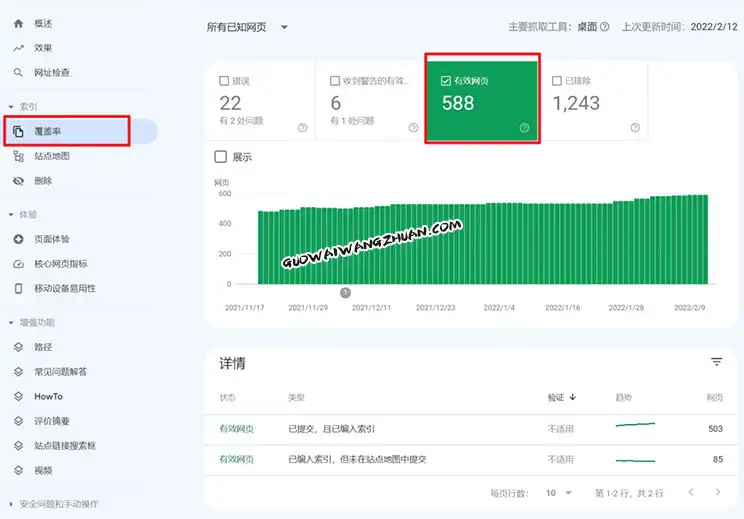Open the 视频 video report
Image resolution: width=744 pixels, height=519 pixels.
[43, 470]
